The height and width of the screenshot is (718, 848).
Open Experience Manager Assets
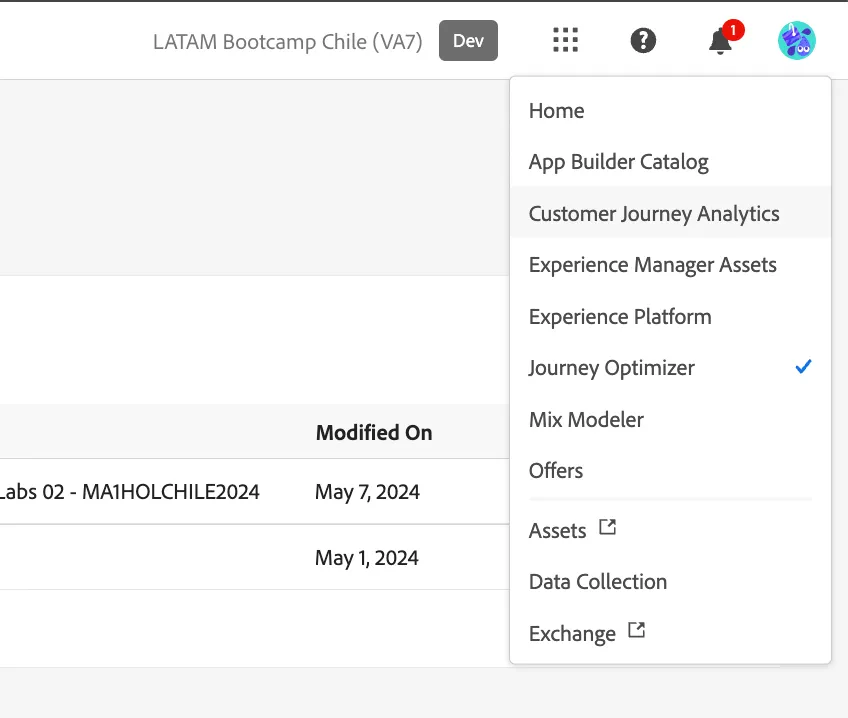670,265
